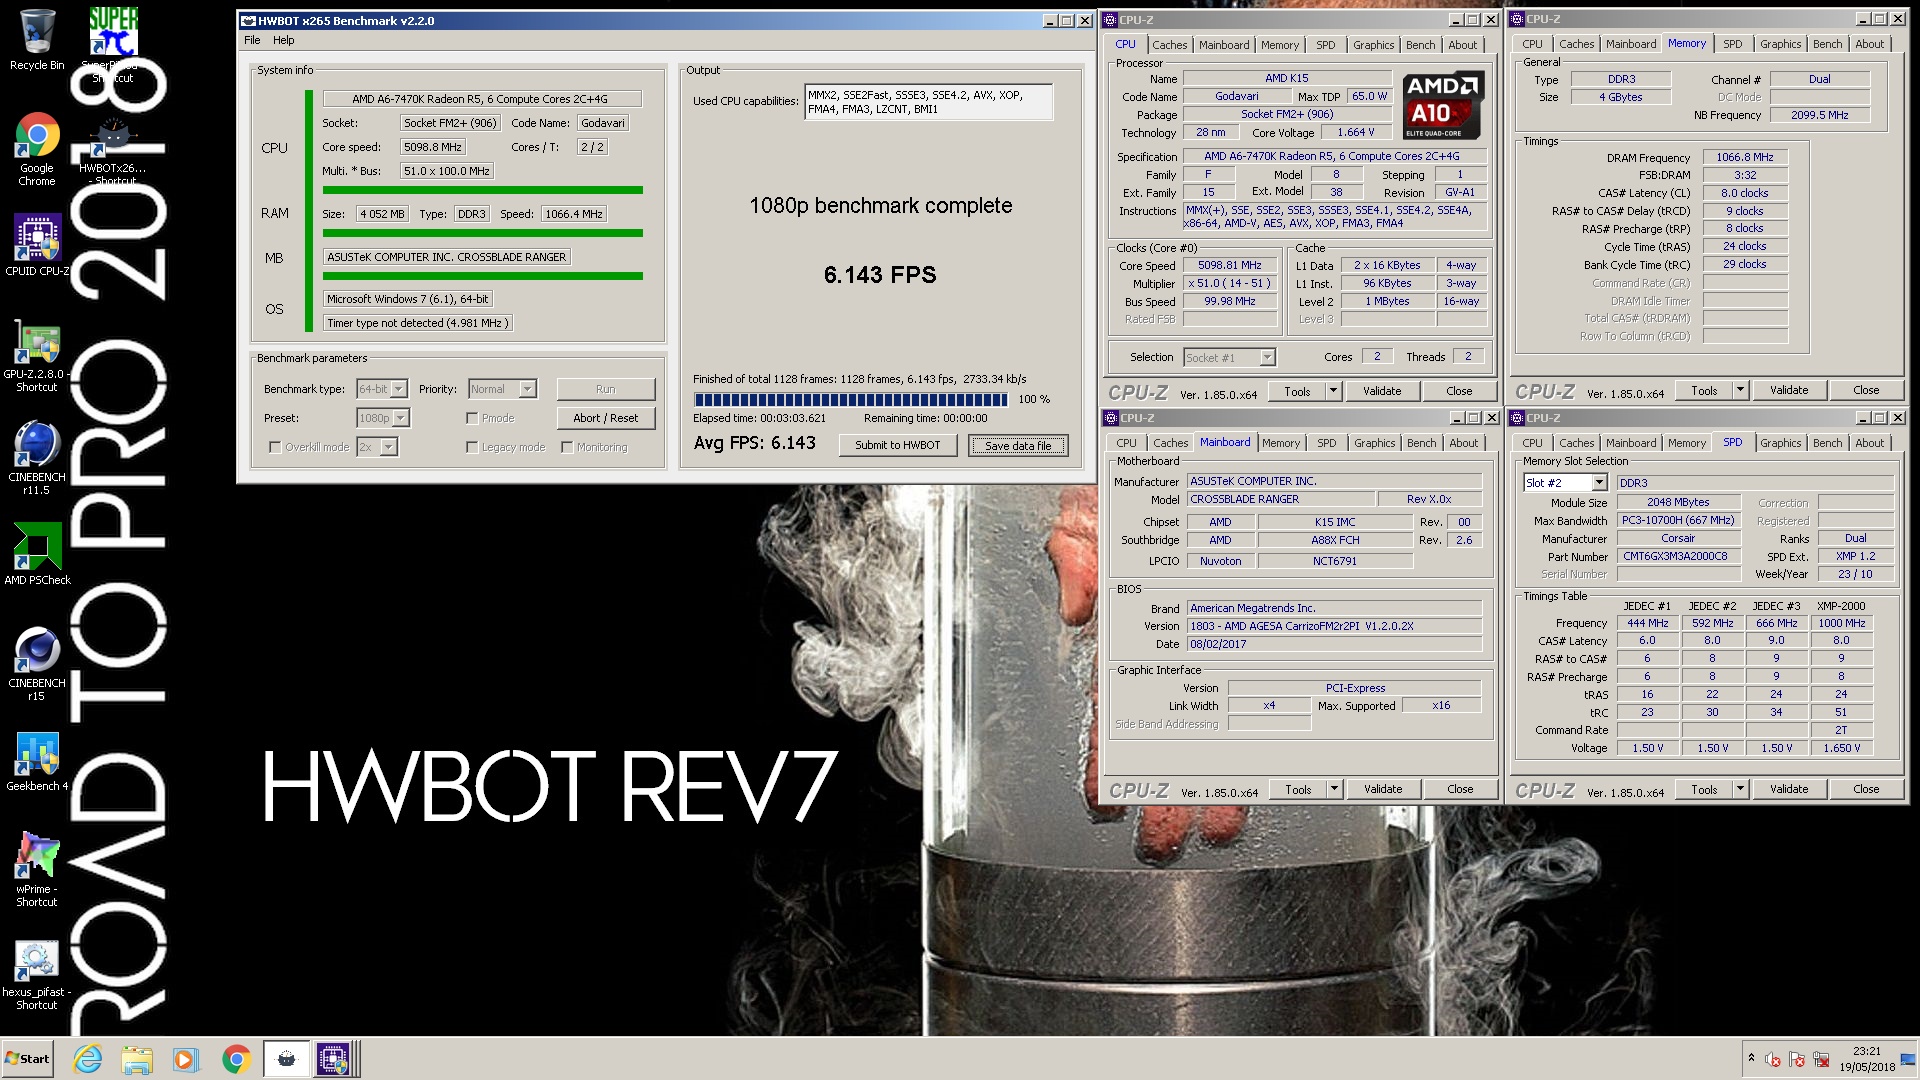Open Windows Media Player from the taskbar

186,1059
